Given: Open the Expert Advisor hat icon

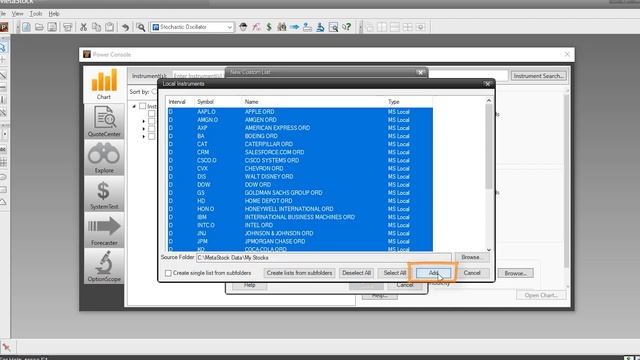Looking at the screenshot, I should [243, 27].
